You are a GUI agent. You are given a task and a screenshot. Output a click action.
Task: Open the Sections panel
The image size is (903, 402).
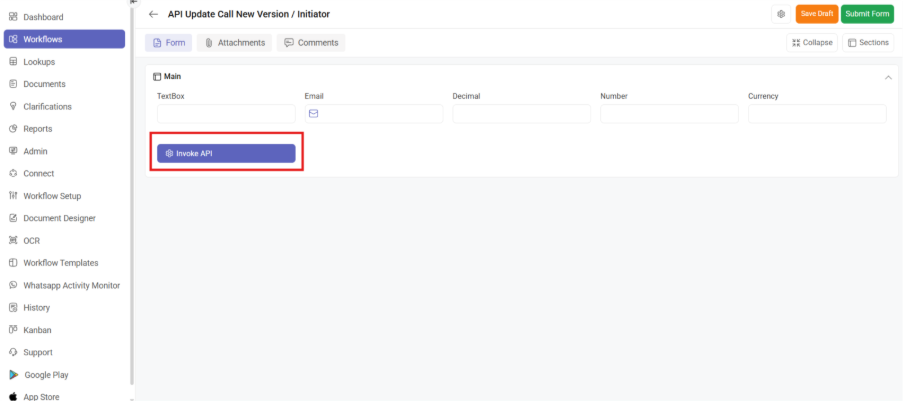(867, 43)
